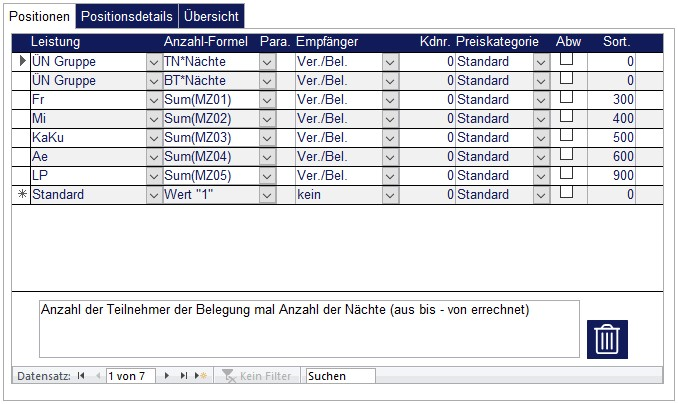Go to previous record arrow

pyautogui.click(x=97, y=376)
